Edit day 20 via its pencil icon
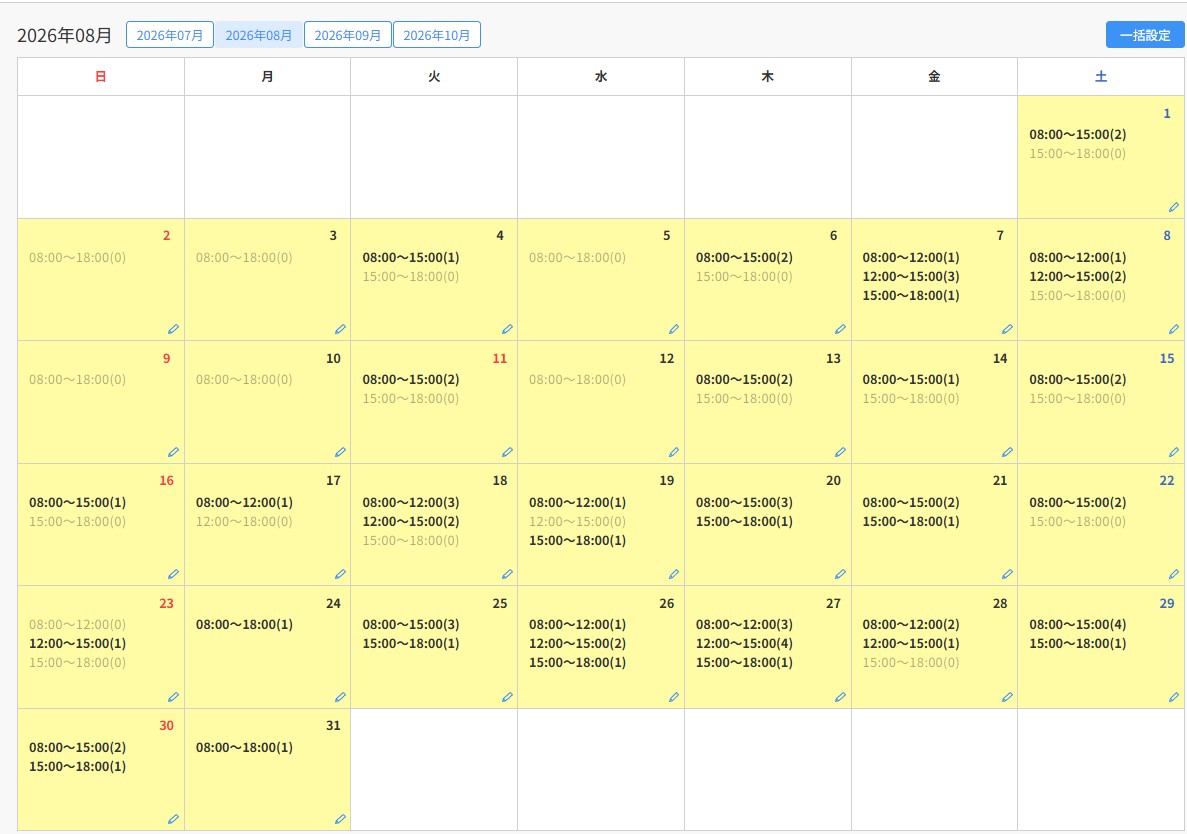The width and height of the screenshot is (1187, 834). tap(840, 574)
